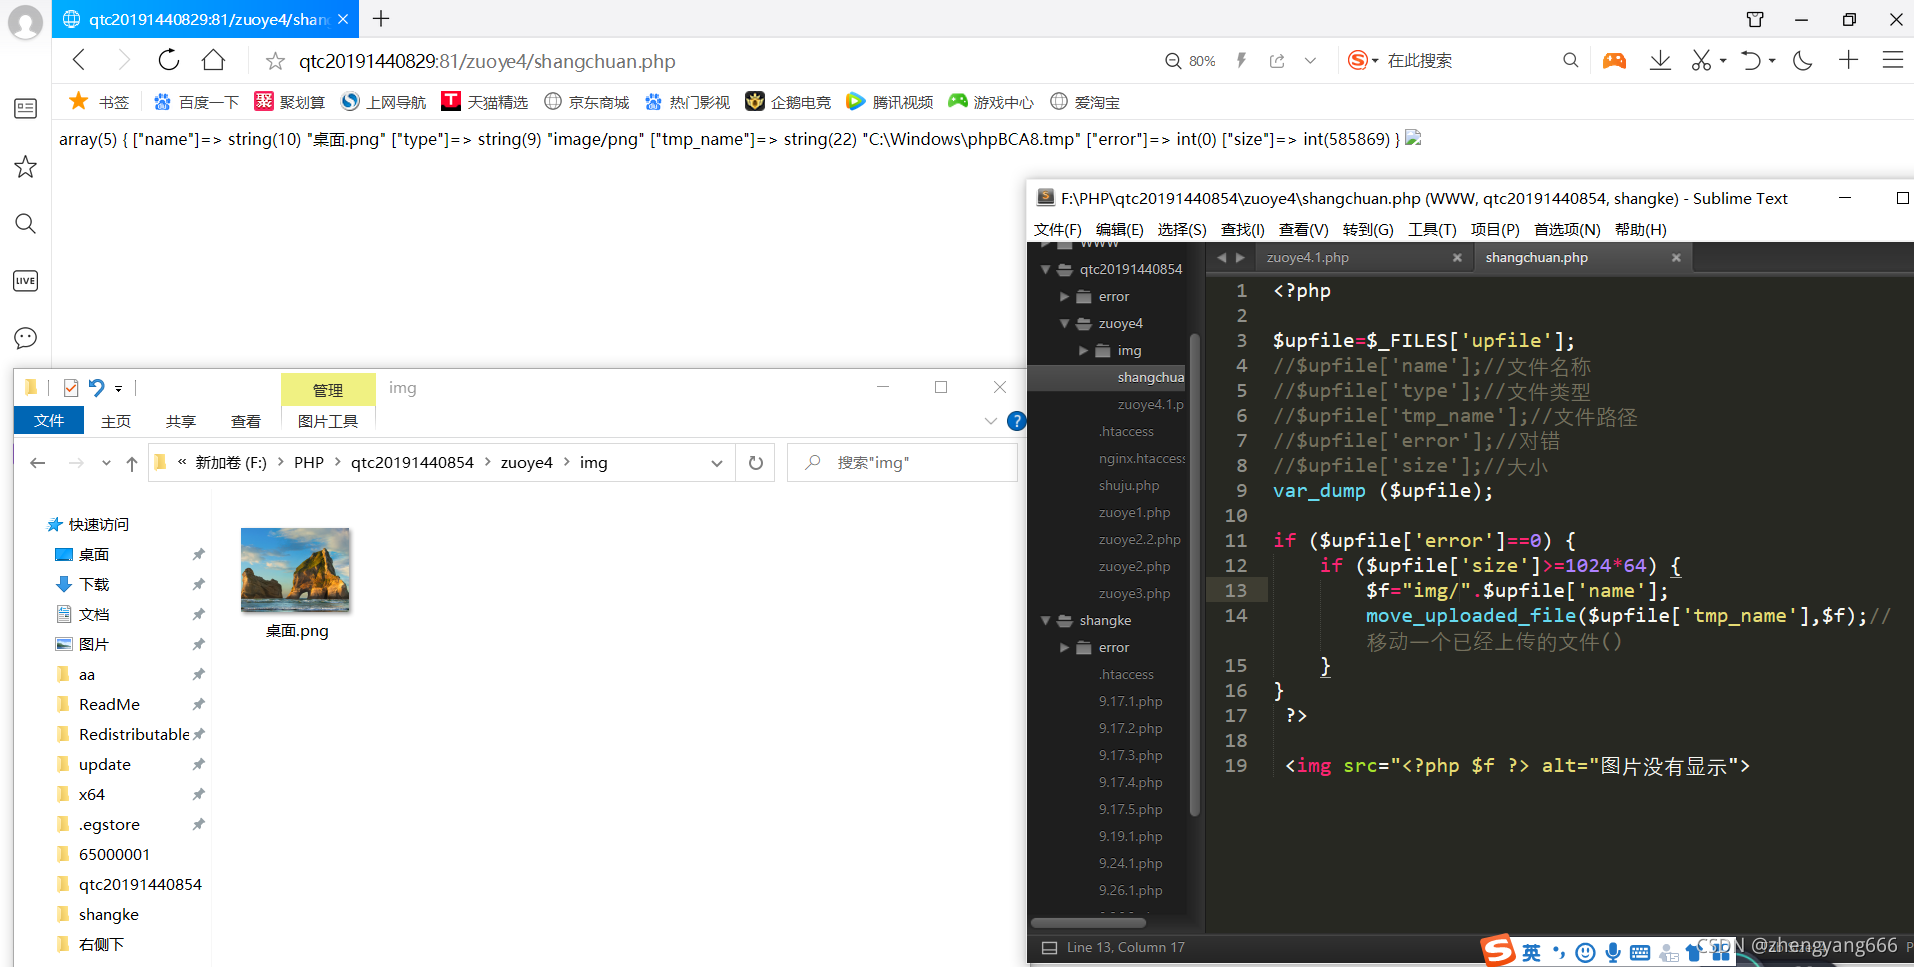
Task: Open browser downloads icon
Action: coord(1660,60)
